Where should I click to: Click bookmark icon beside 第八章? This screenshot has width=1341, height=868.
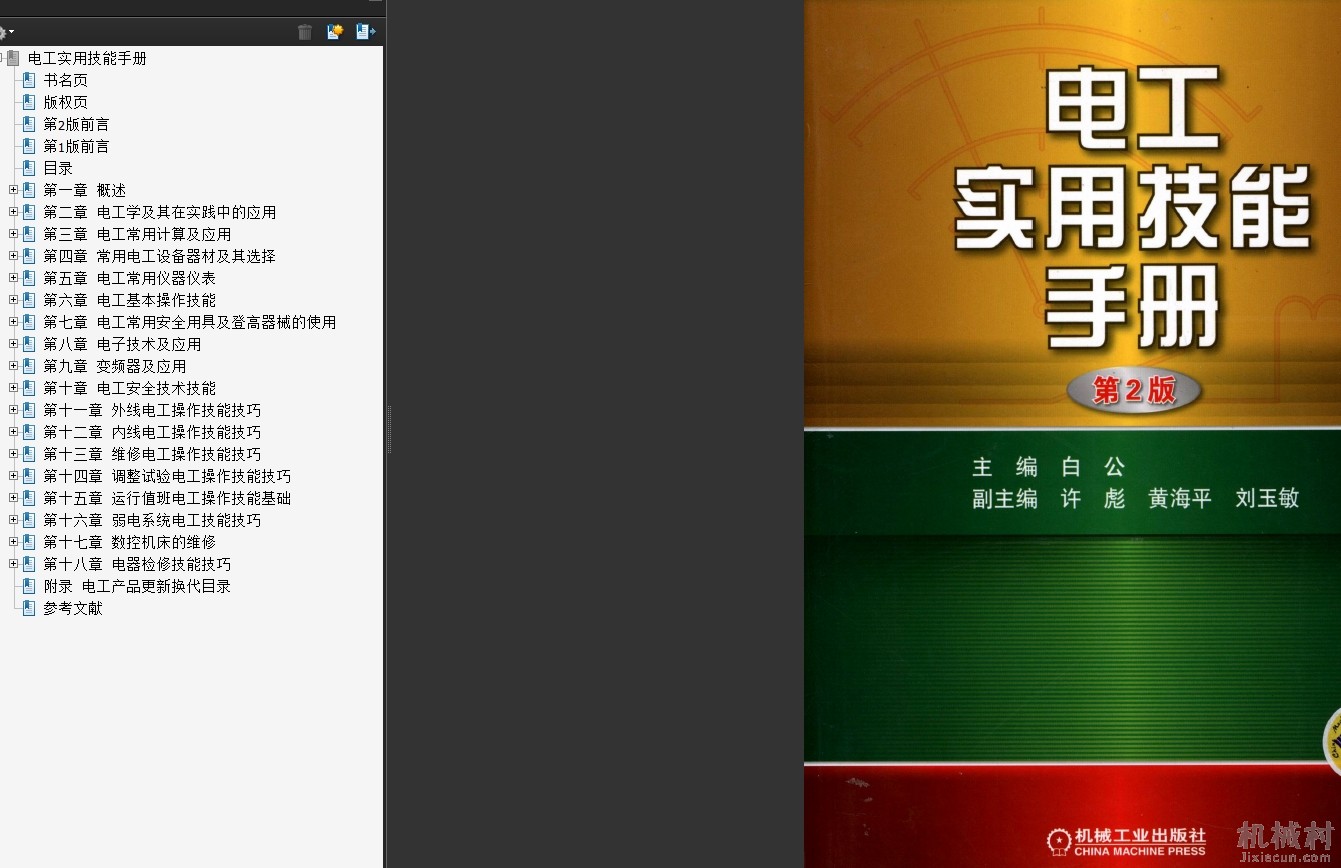(29, 344)
